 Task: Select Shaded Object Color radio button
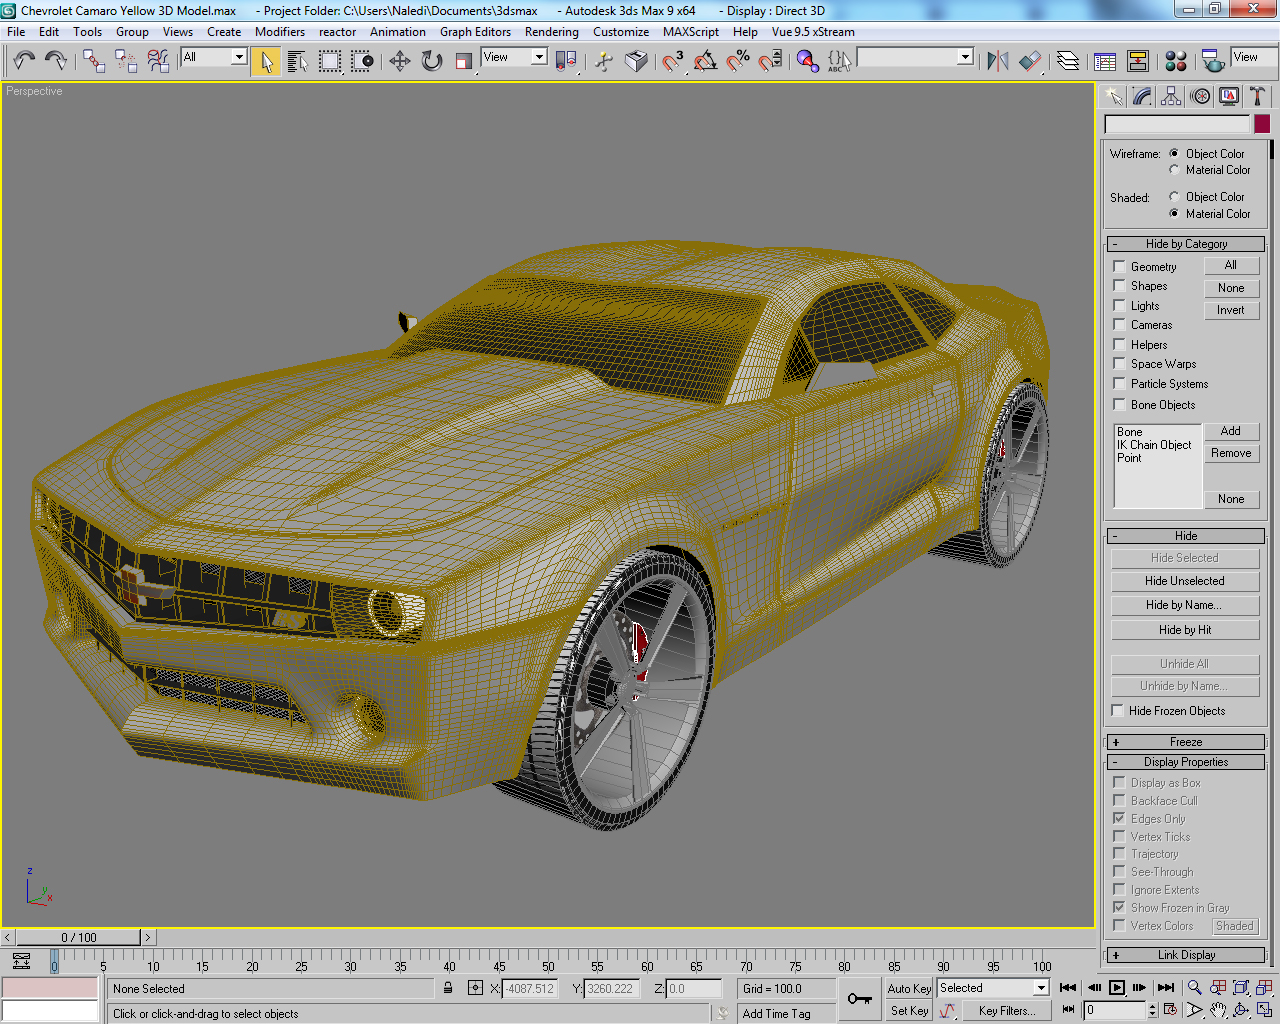1174,197
